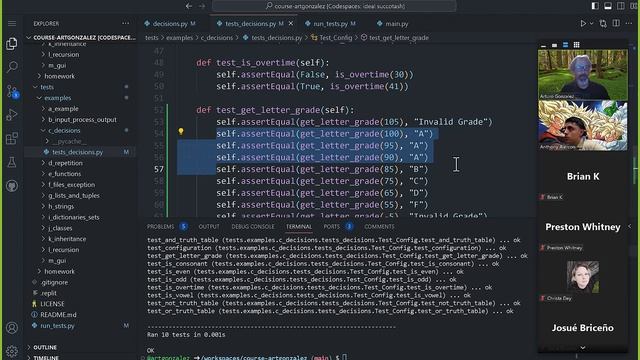Click test_get_letter_grade in the breadcrumb
Screen dimensions: 640x360
[x=399, y=38]
